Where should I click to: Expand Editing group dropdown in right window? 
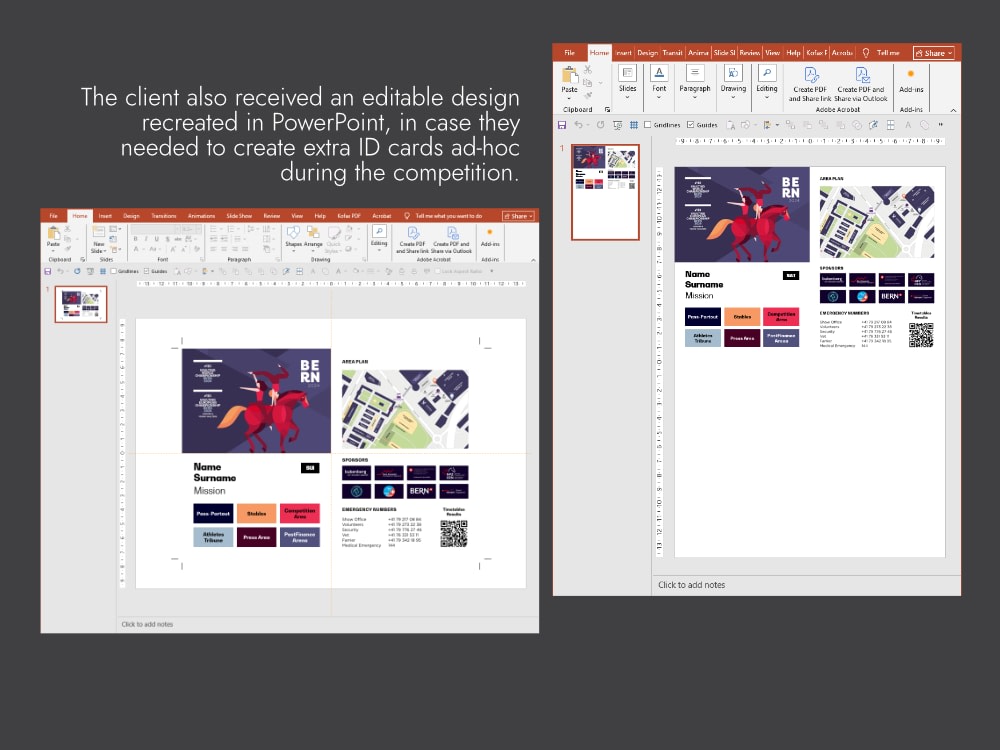767,98
